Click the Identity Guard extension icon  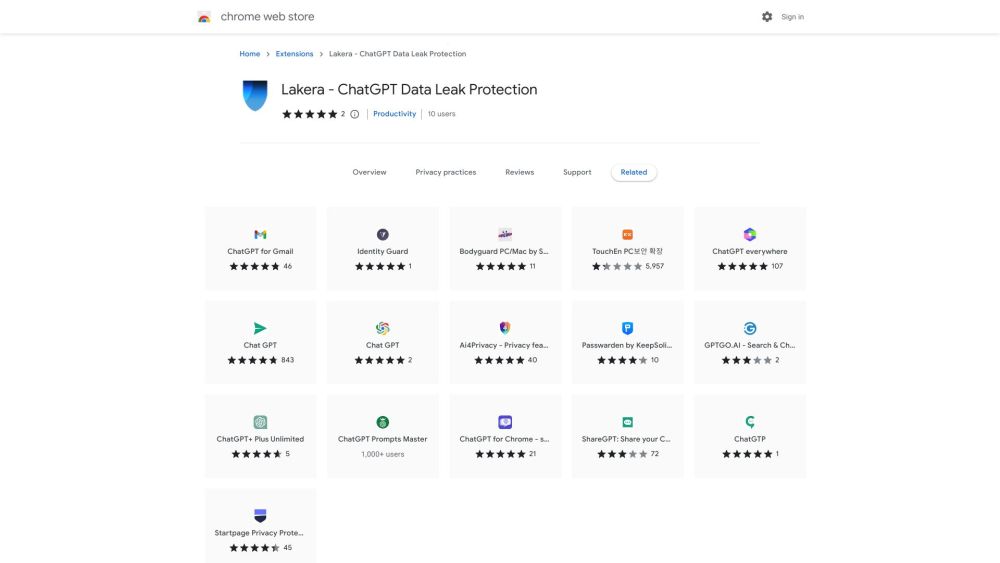click(382, 234)
